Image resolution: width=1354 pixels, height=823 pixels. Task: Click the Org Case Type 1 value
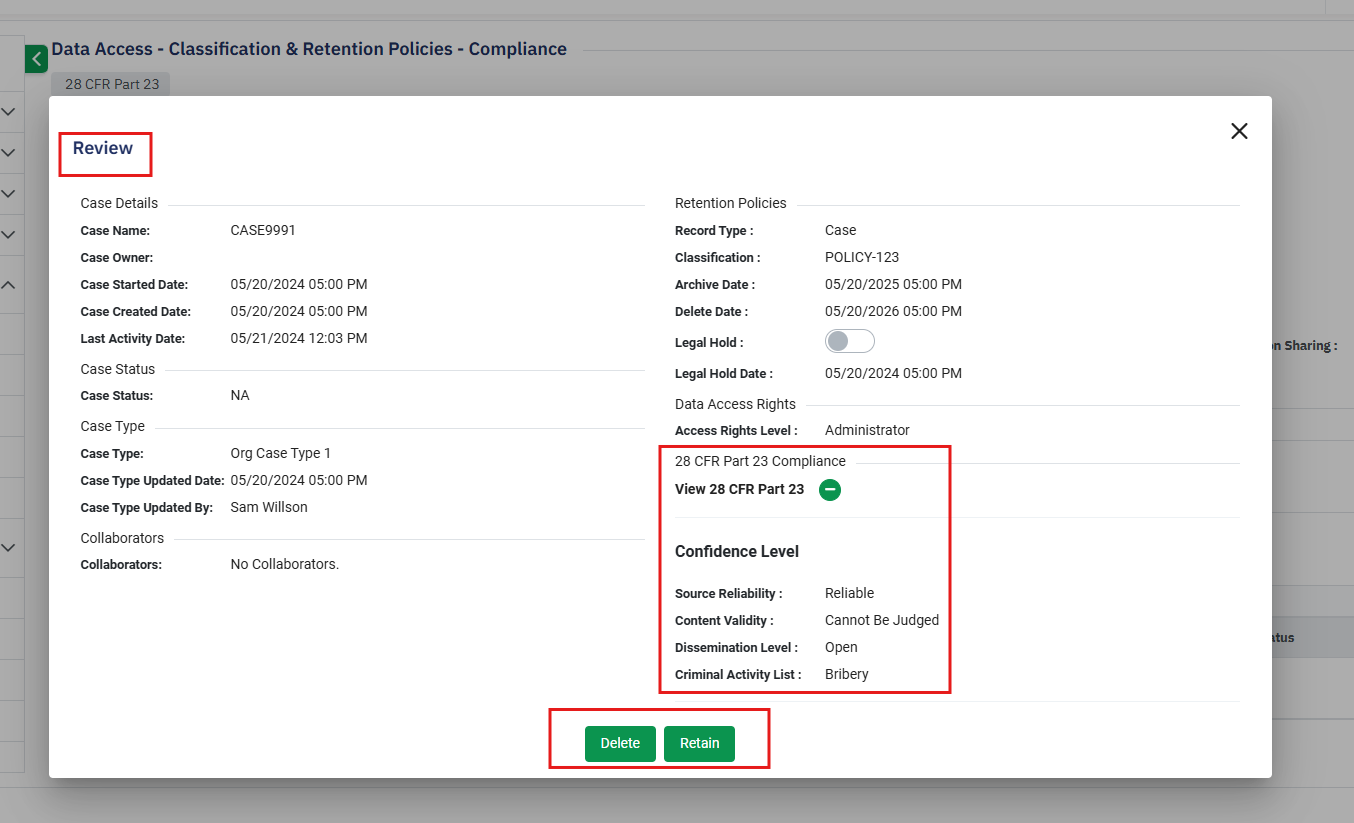(281, 453)
